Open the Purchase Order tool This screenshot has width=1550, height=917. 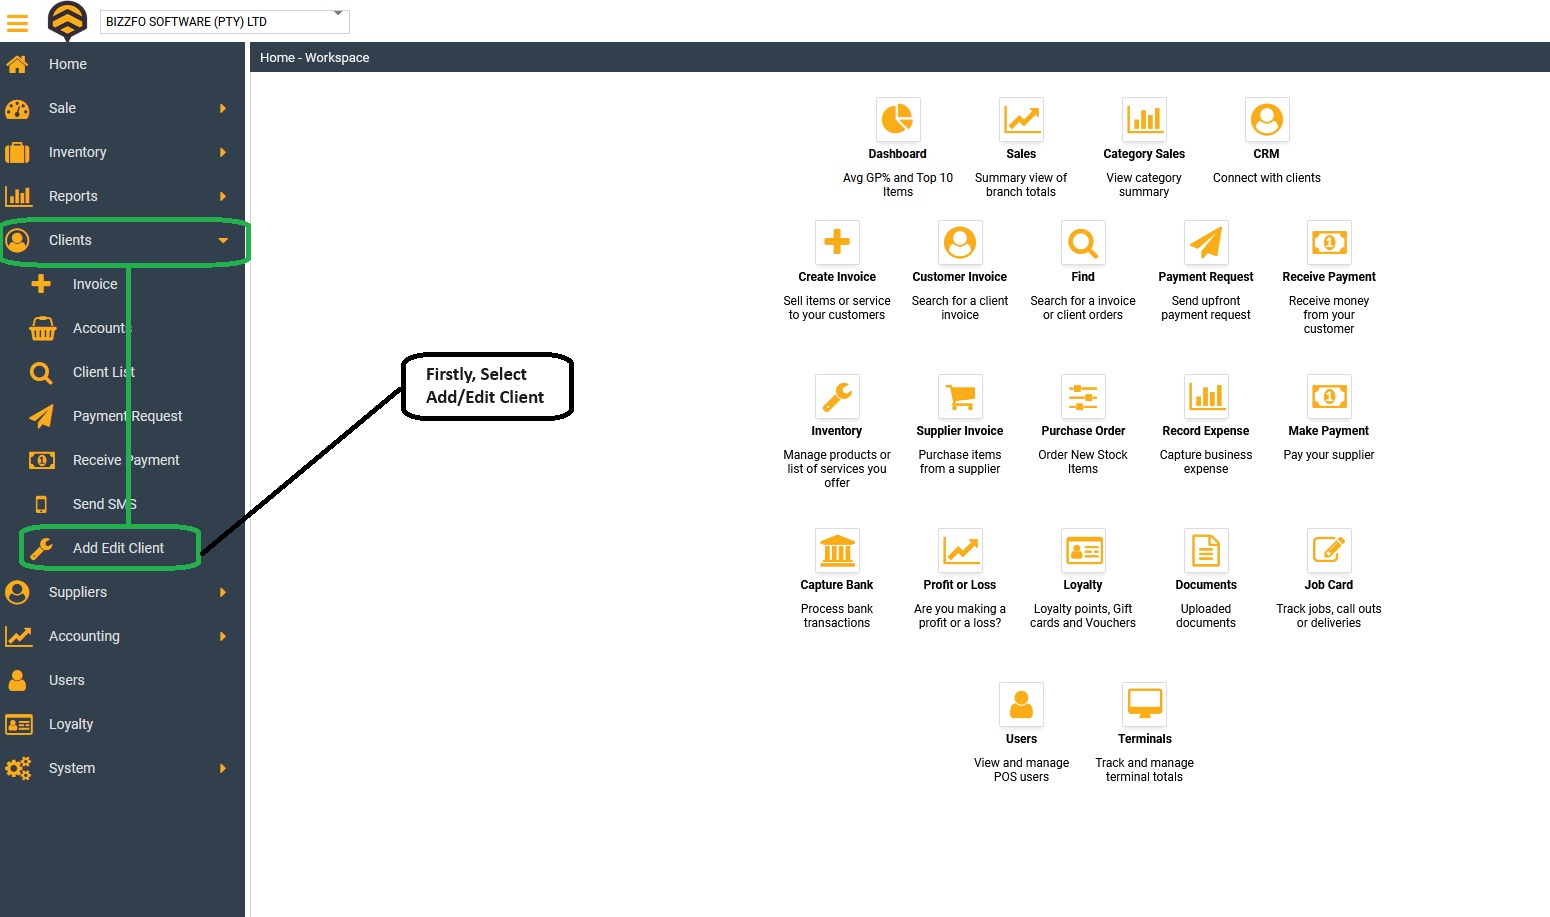[x=1083, y=396]
